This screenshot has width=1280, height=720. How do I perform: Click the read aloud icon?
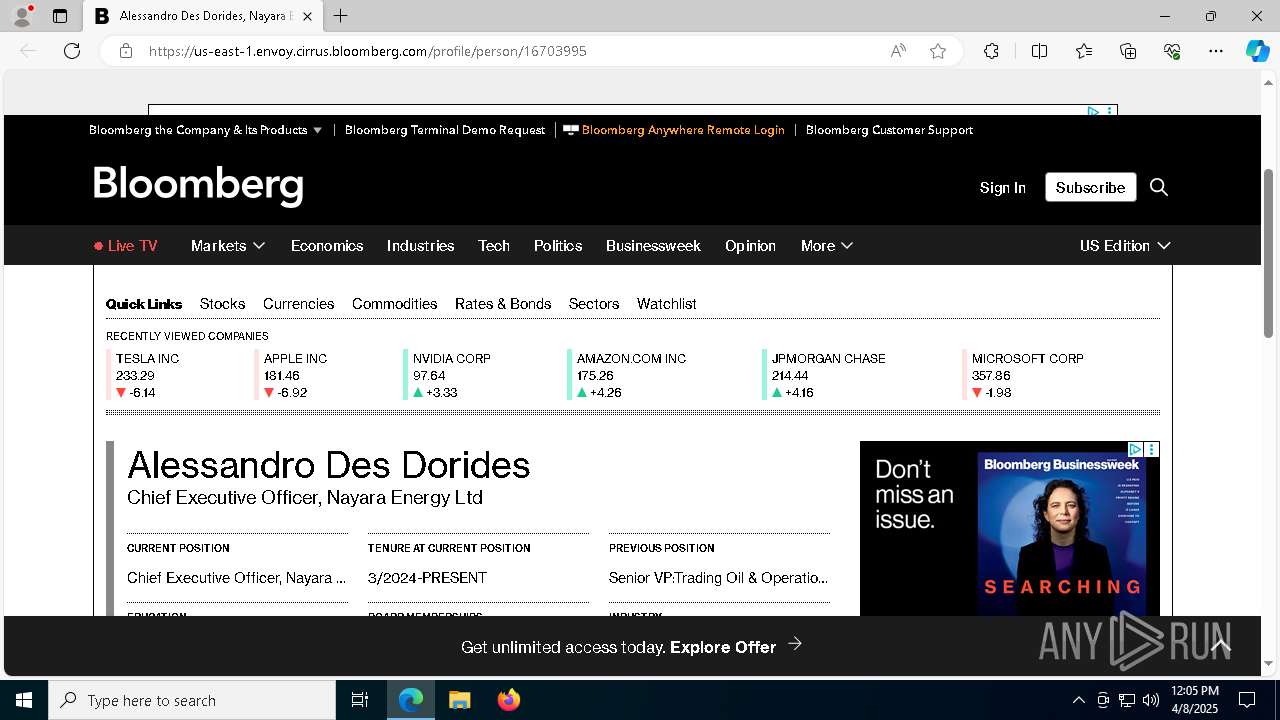tap(898, 51)
